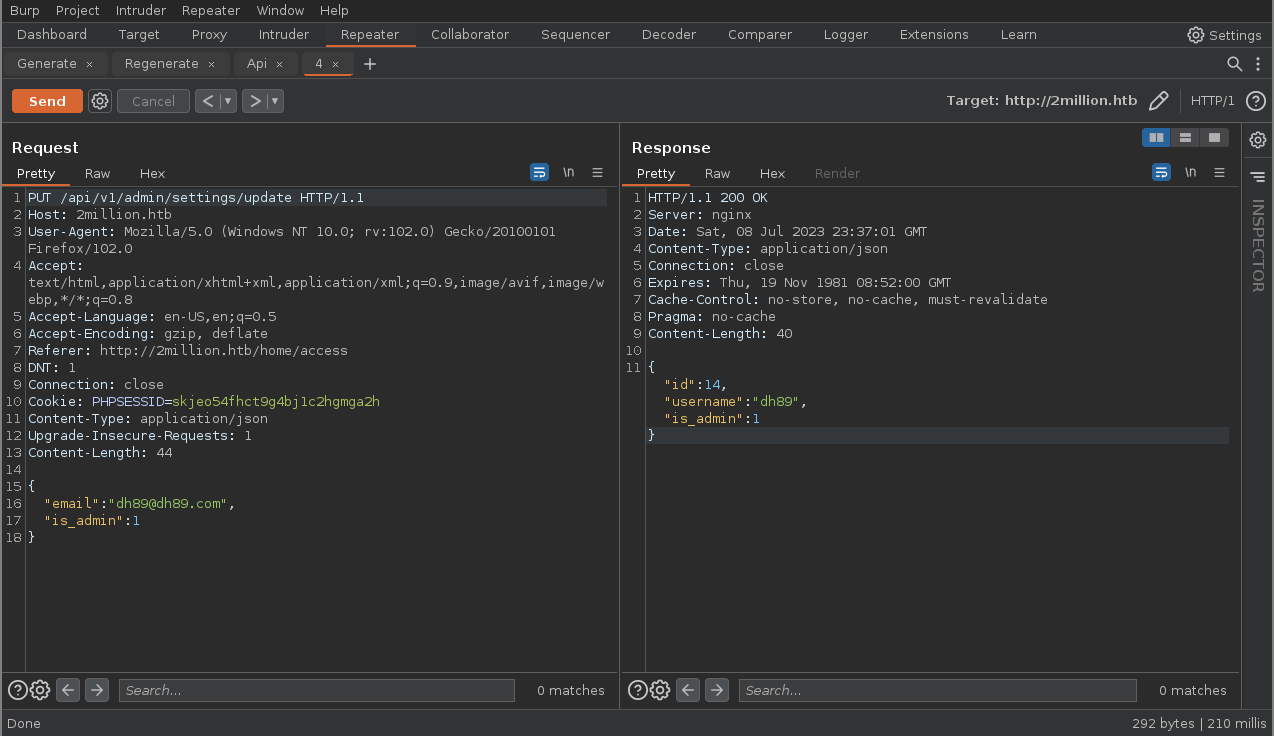Screen dimensions: 1274x736
Task: Close the Api tab
Action: coord(280,64)
